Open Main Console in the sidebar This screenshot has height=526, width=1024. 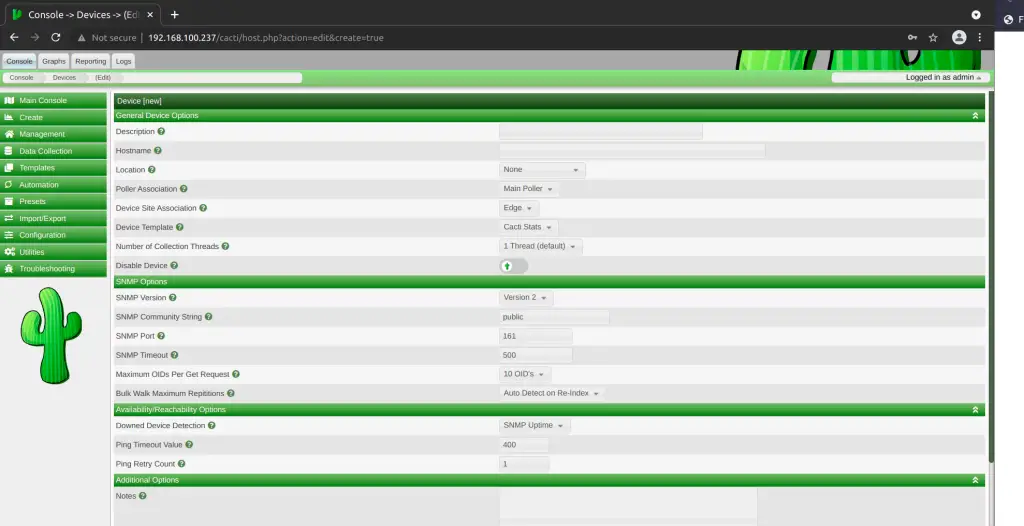[x=54, y=101]
